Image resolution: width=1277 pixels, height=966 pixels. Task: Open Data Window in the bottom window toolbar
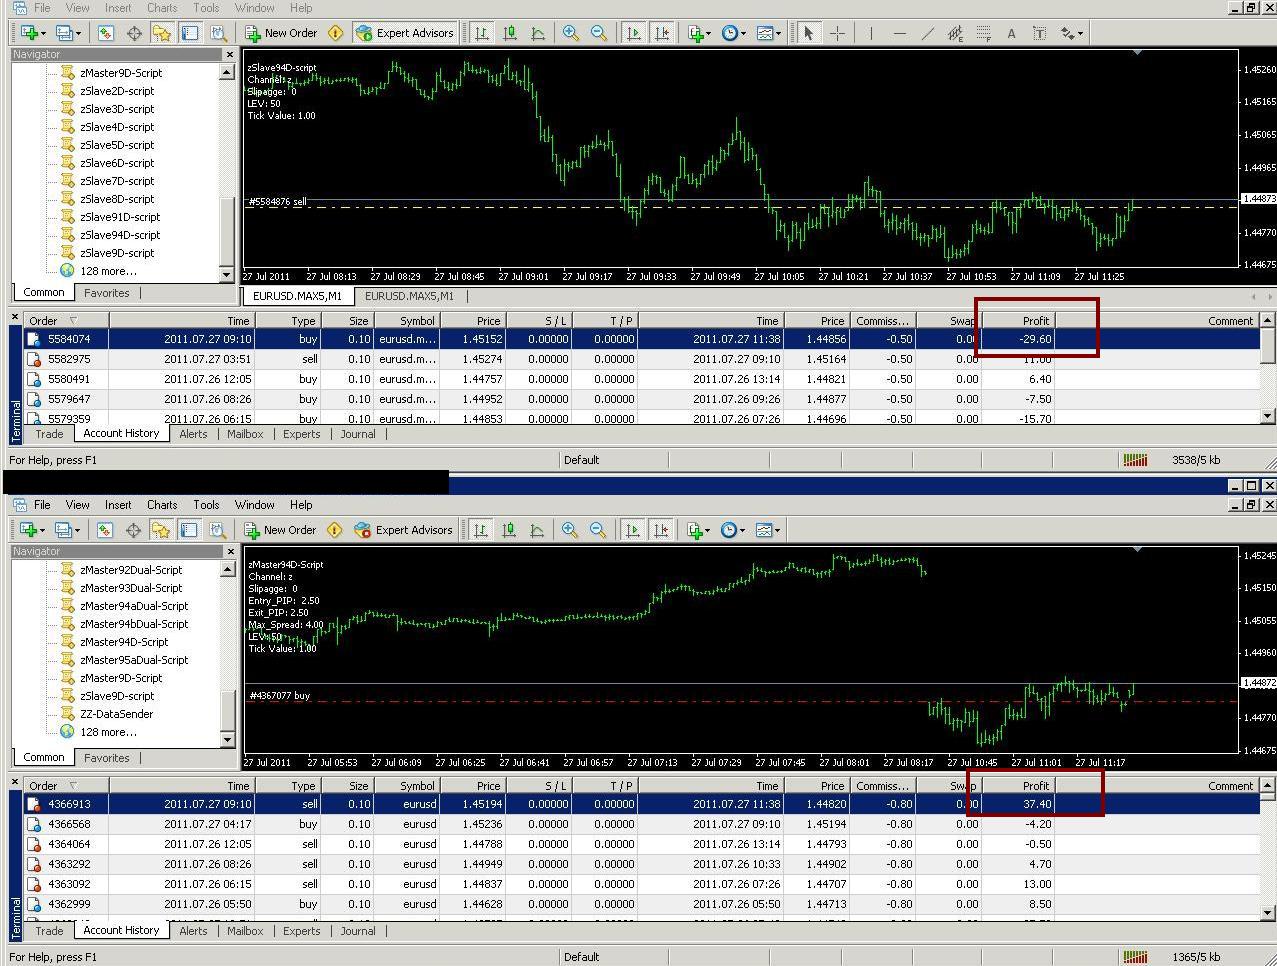(133, 530)
